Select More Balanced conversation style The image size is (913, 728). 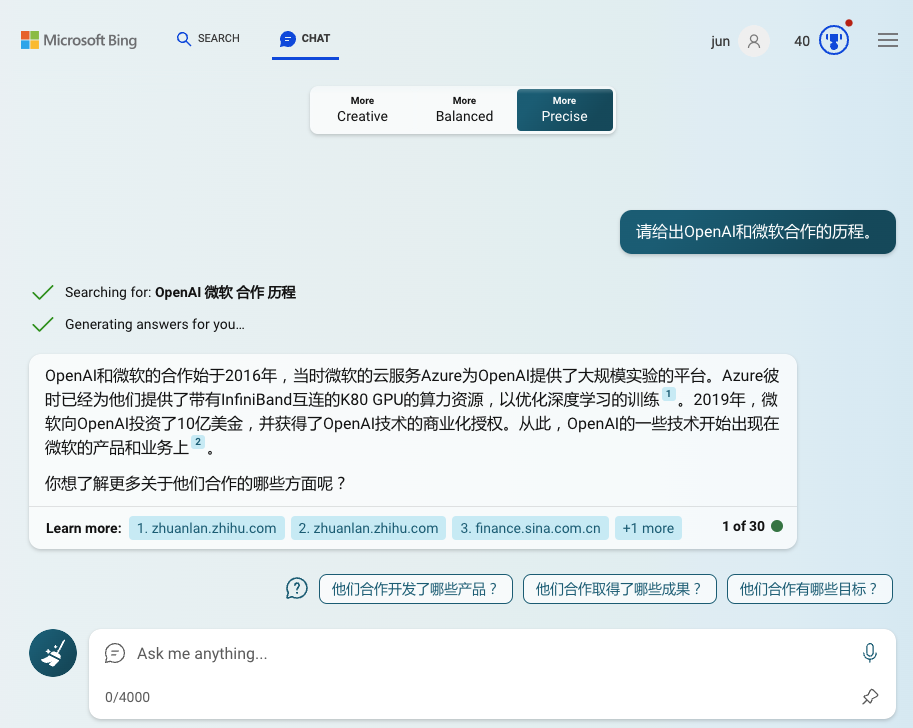tap(464, 110)
